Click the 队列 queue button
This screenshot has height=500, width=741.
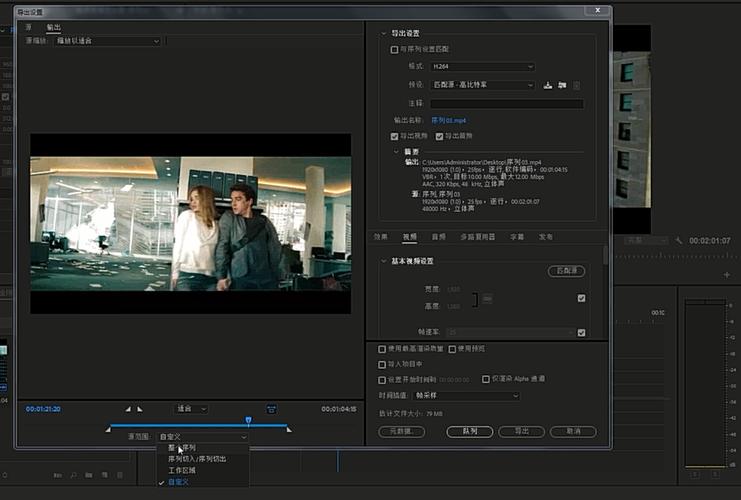[470, 431]
